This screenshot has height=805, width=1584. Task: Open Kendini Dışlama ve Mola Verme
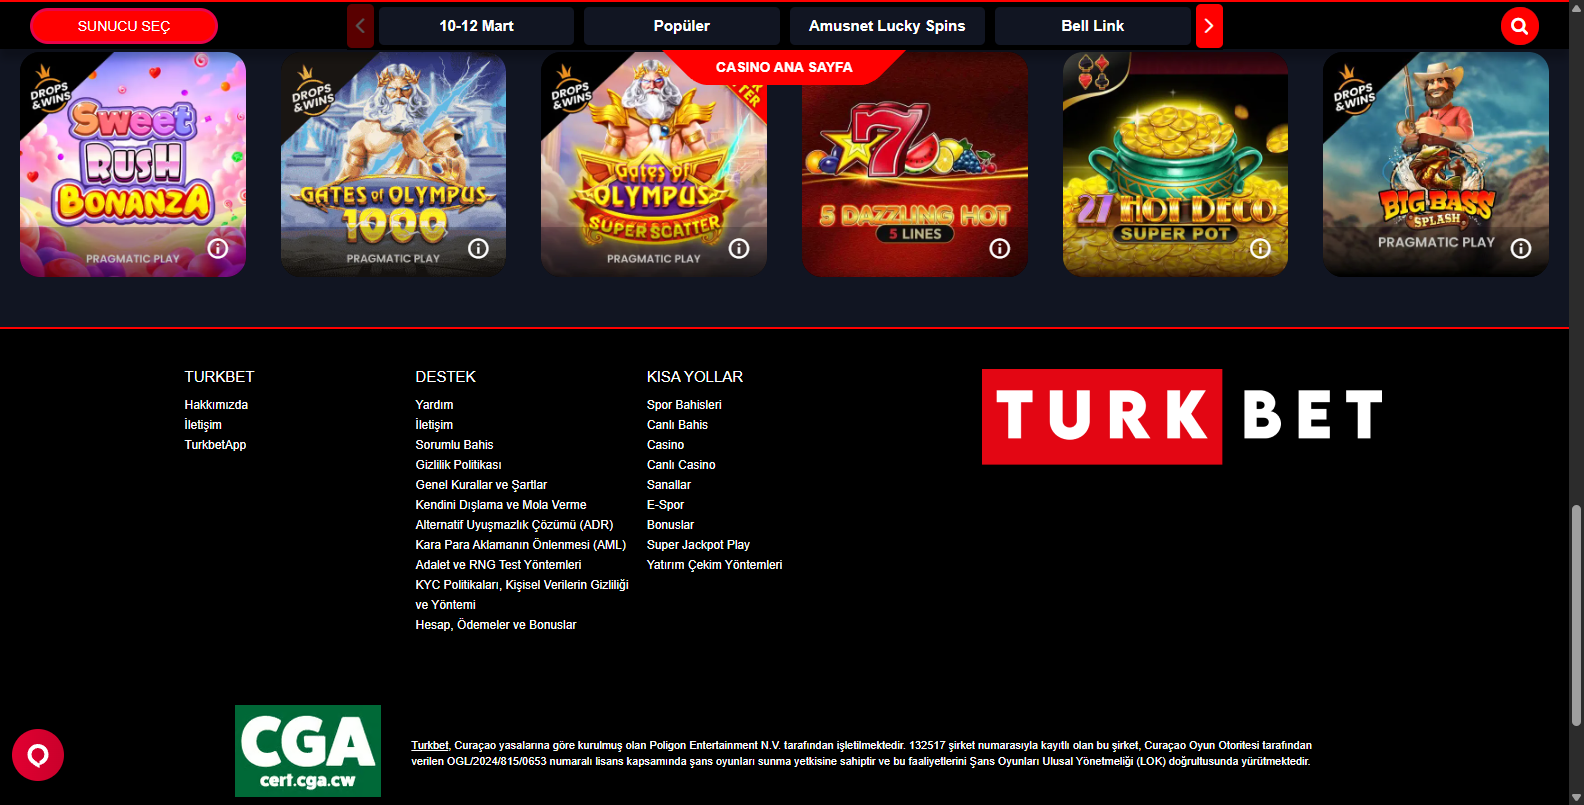coord(501,505)
